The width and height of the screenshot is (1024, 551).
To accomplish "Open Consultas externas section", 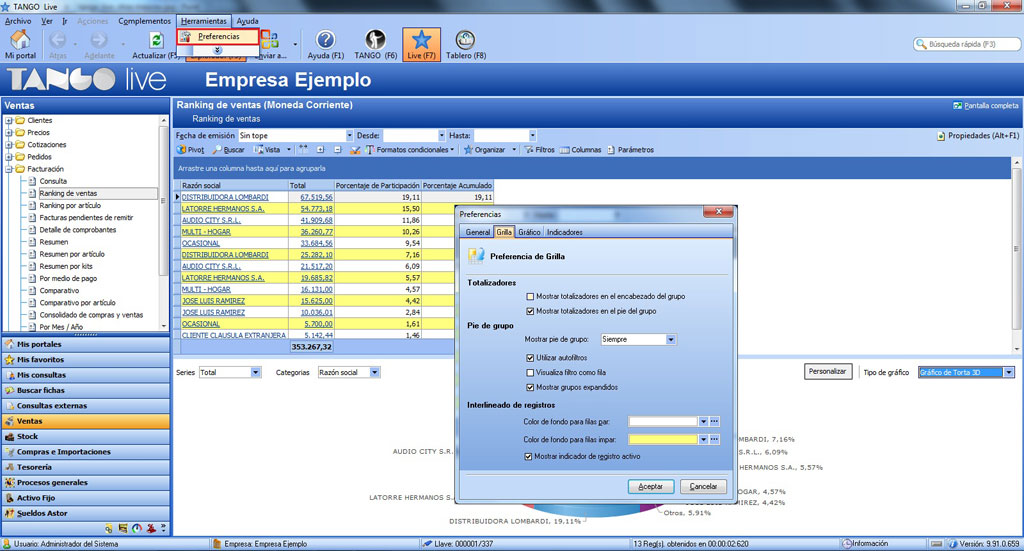I will pyautogui.click(x=86, y=405).
